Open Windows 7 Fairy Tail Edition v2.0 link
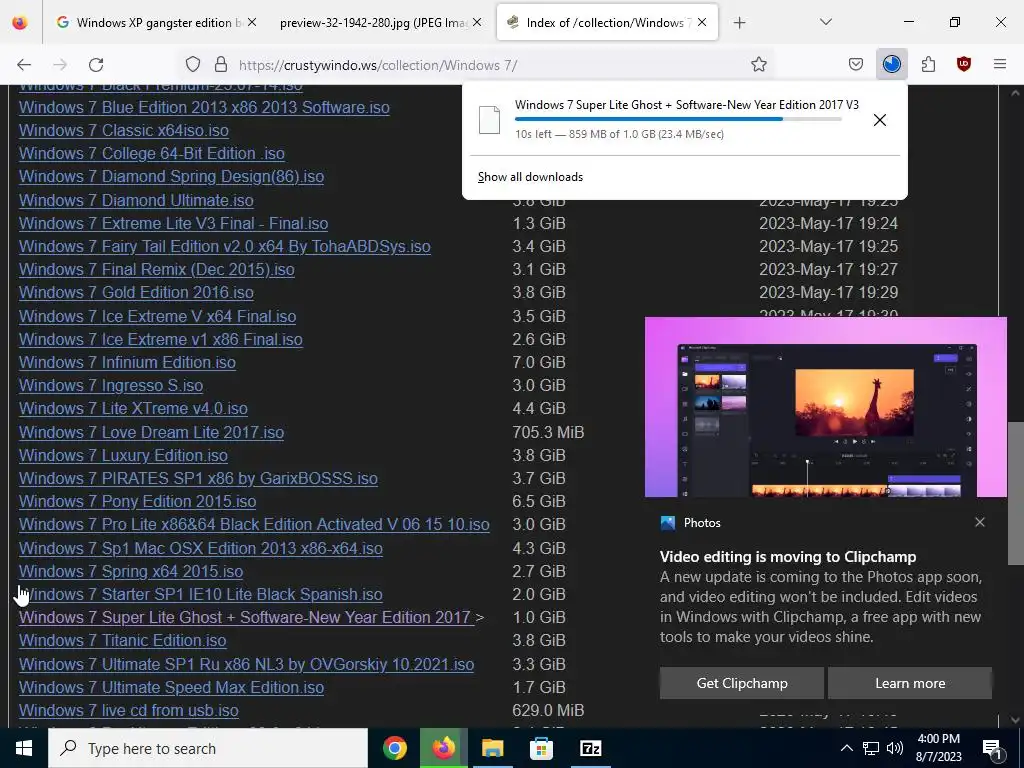Screen dimensions: 1024x768 [x=225, y=246]
